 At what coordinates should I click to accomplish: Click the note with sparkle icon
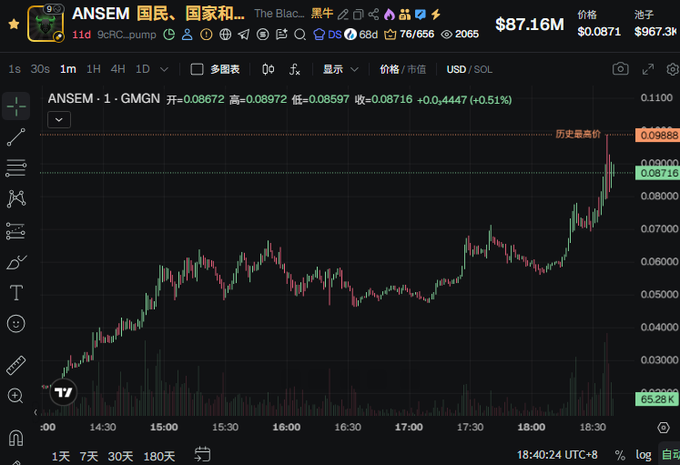[281, 34]
